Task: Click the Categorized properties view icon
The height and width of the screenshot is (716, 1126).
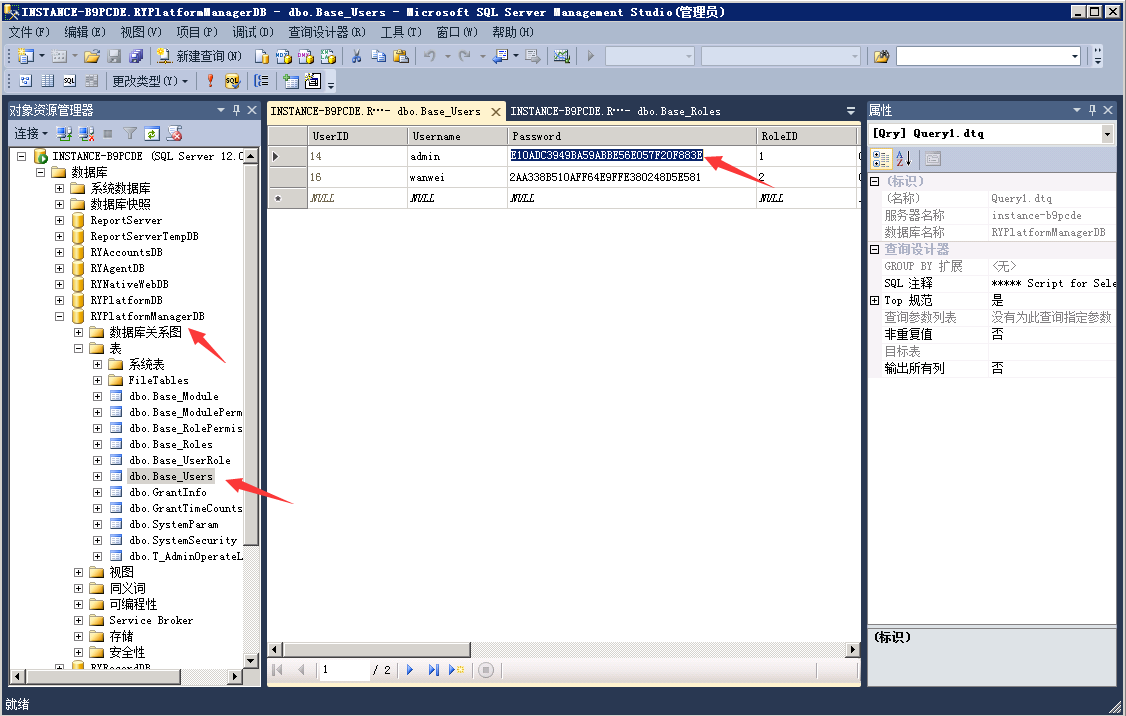Action: point(881,159)
